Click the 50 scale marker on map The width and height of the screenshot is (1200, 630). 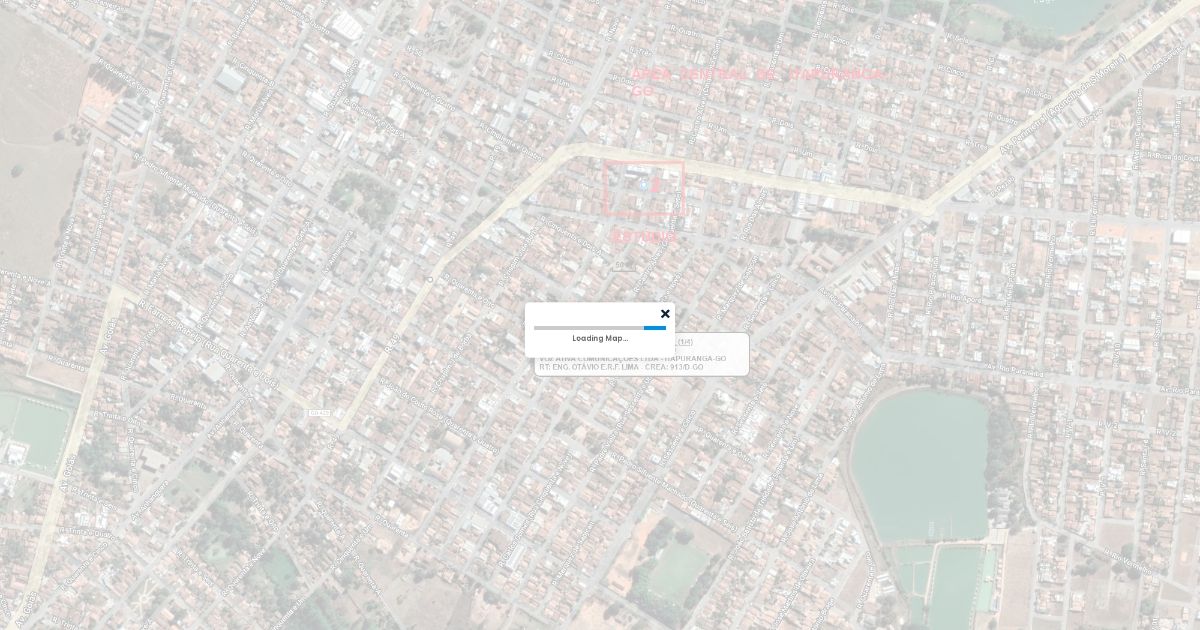pos(622,265)
